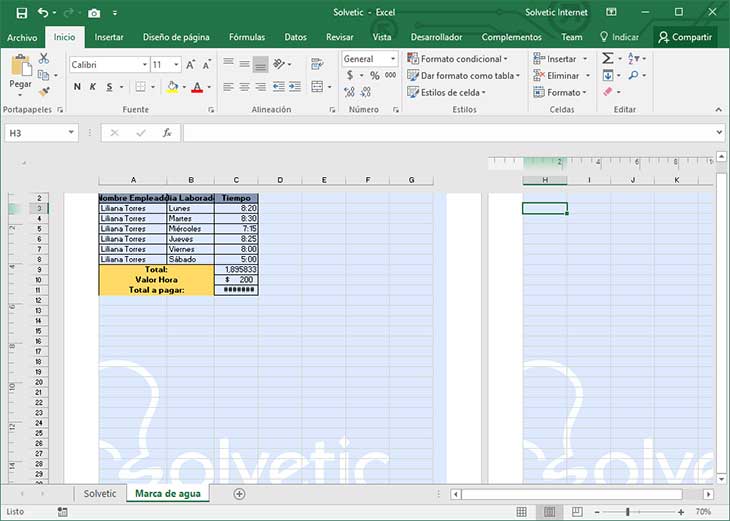Open the fill color dropdown arrow

tap(184, 87)
